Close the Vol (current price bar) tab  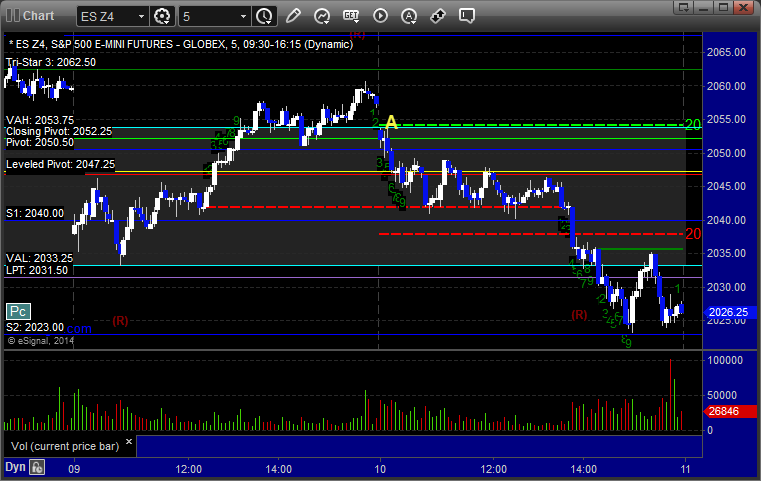click(129, 441)
